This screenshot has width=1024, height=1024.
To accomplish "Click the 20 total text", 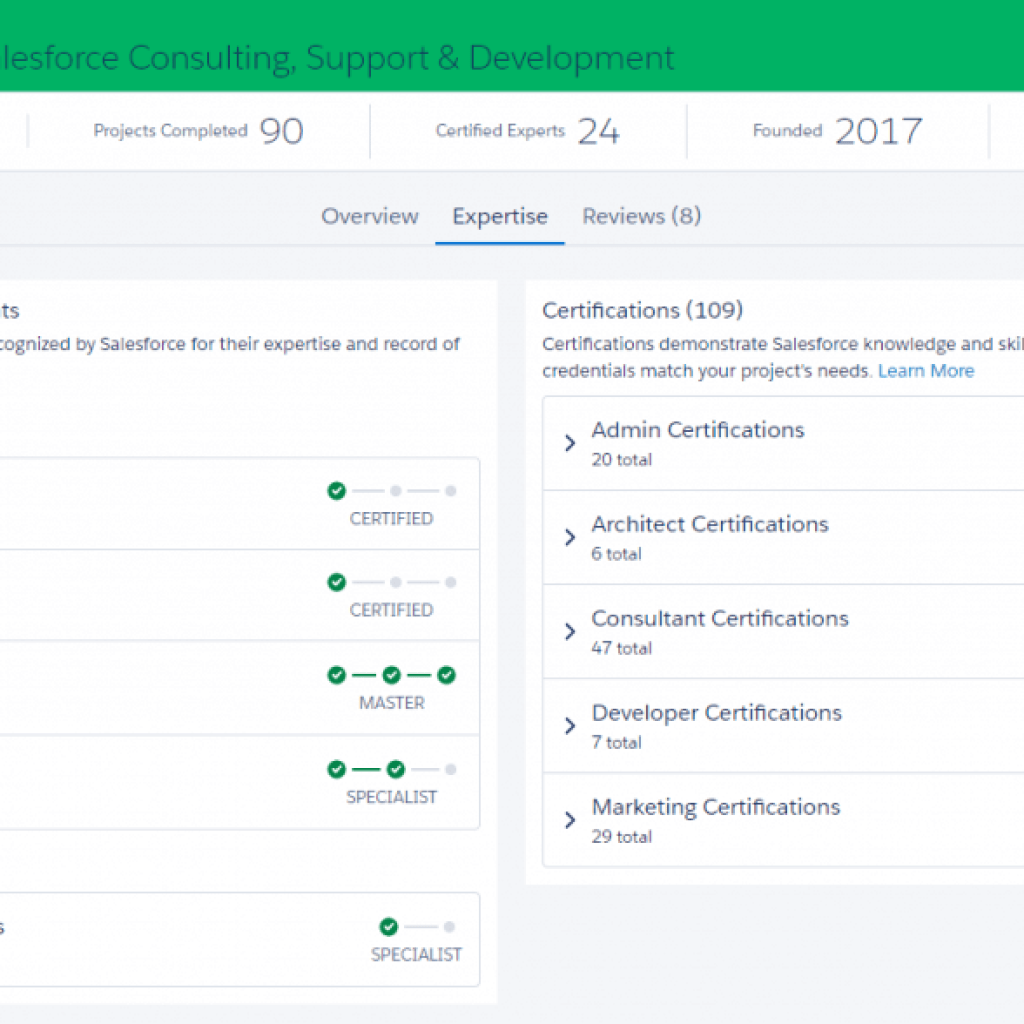I will pos(622,460).
